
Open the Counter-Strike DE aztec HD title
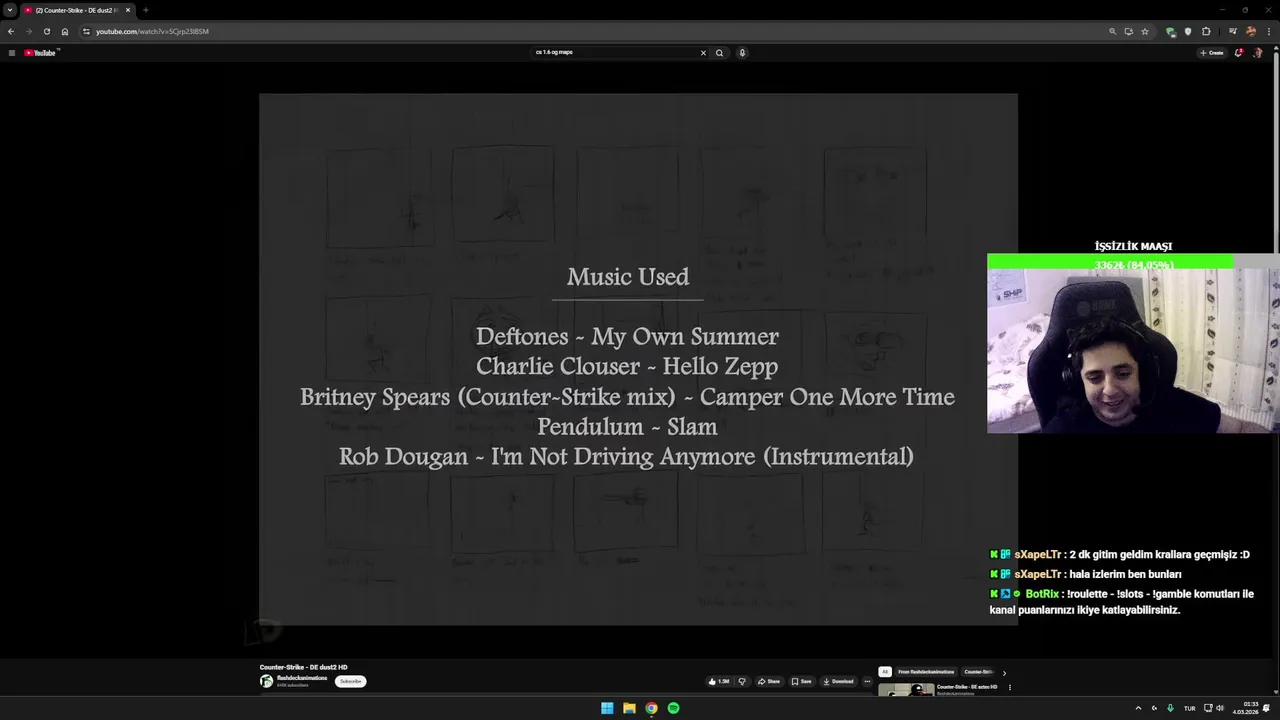tap(967, 687)
